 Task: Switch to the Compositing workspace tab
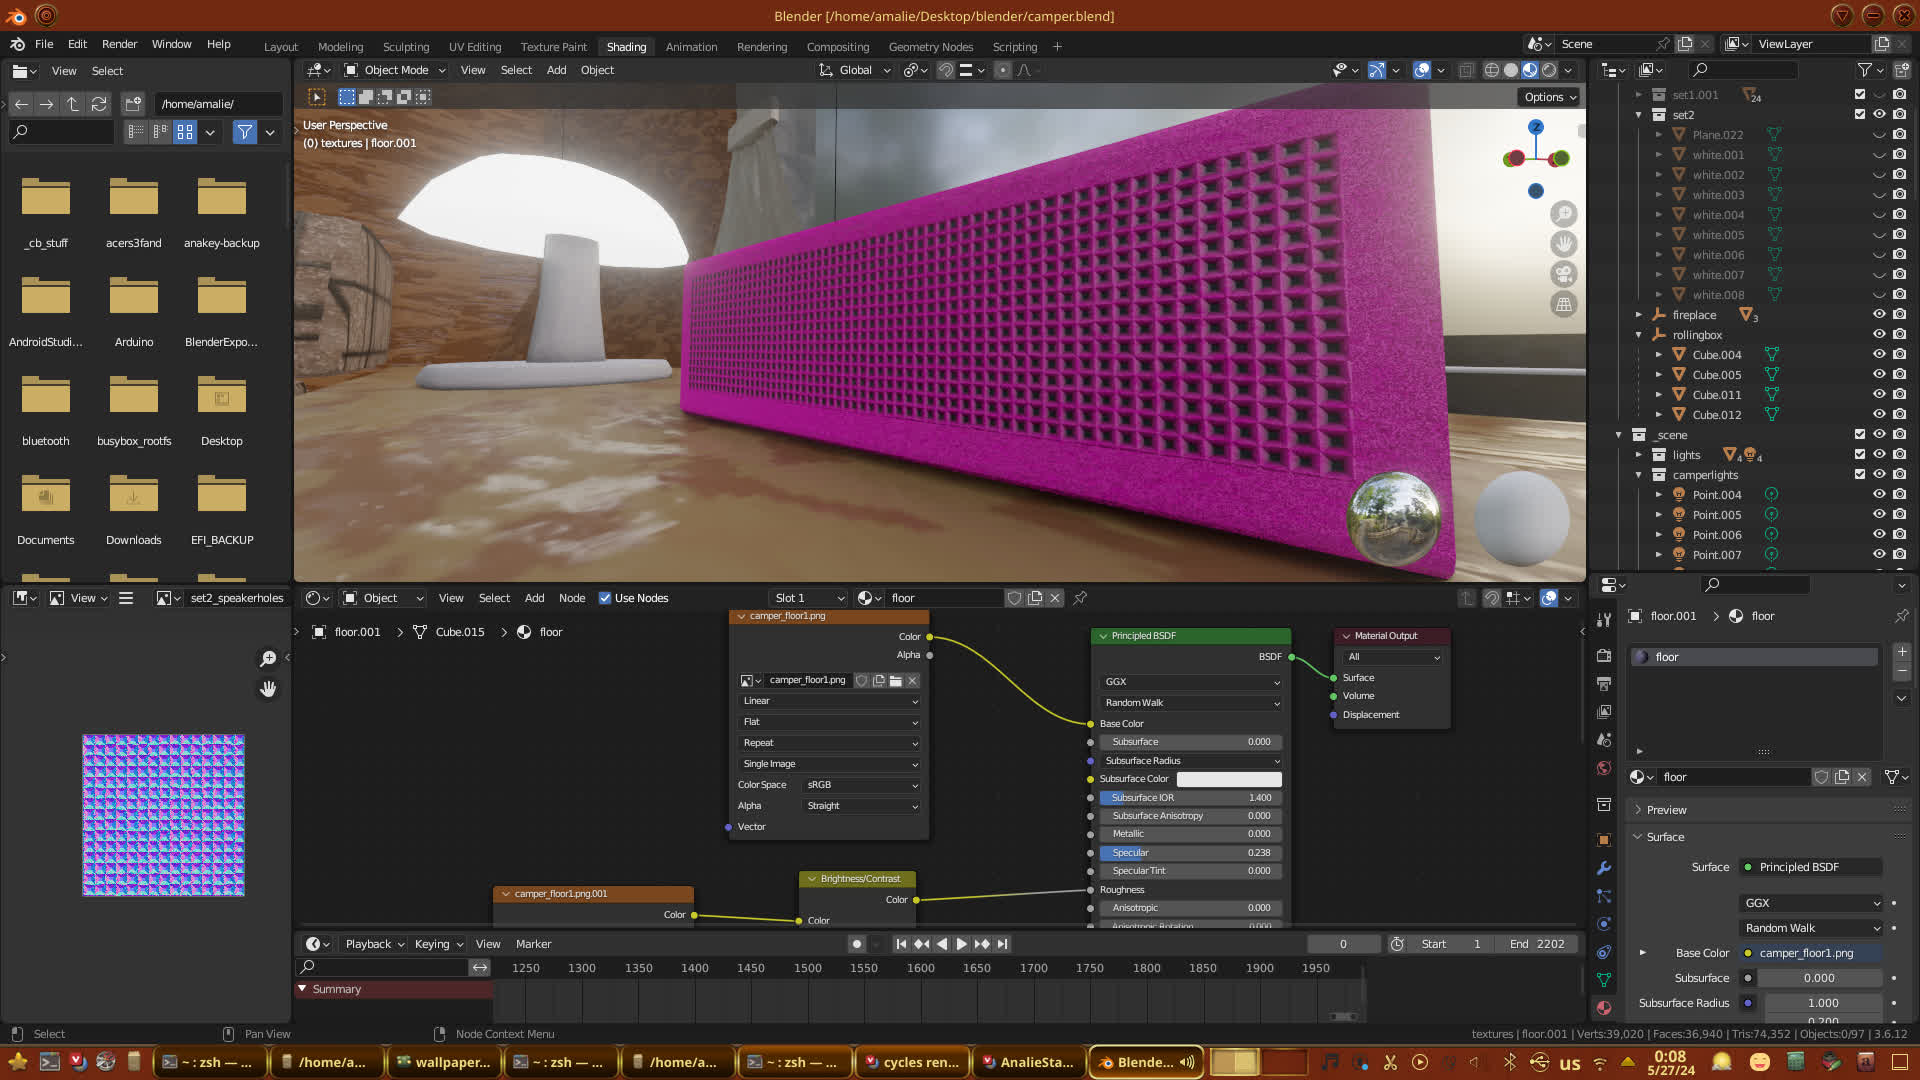pos(837,47)
